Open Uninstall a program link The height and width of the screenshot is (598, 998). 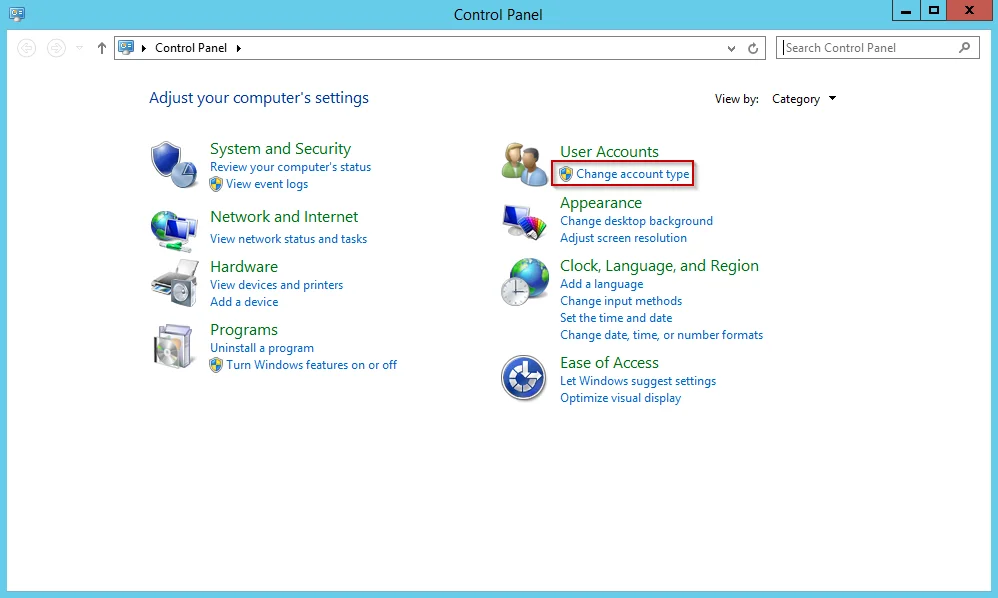click(x=262, y=348)
